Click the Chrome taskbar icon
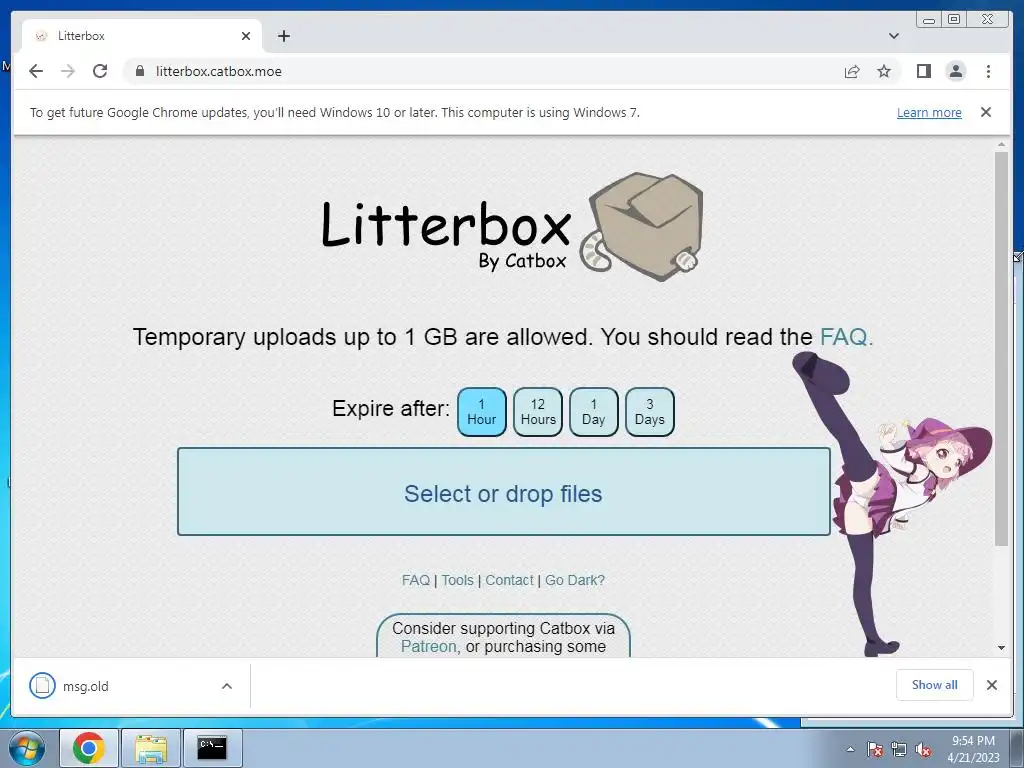Viewport: 1024px width, 768px height. point(89,748)
